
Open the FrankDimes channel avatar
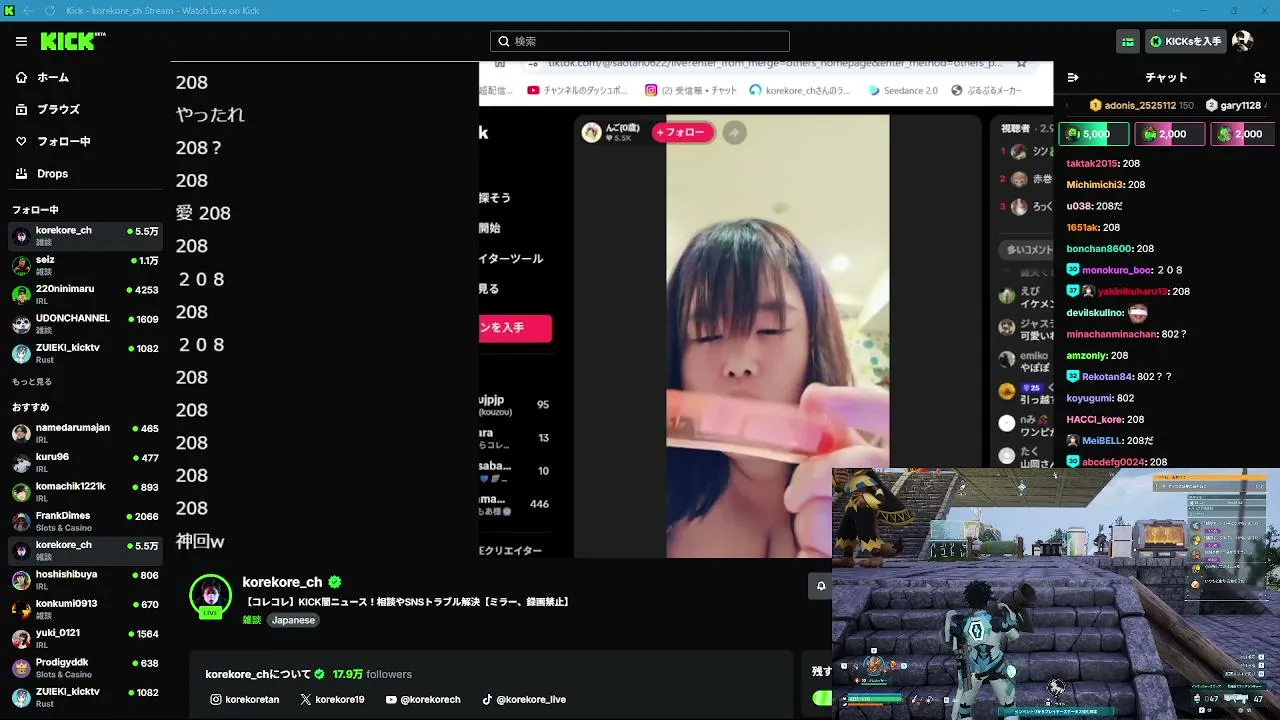21,521
